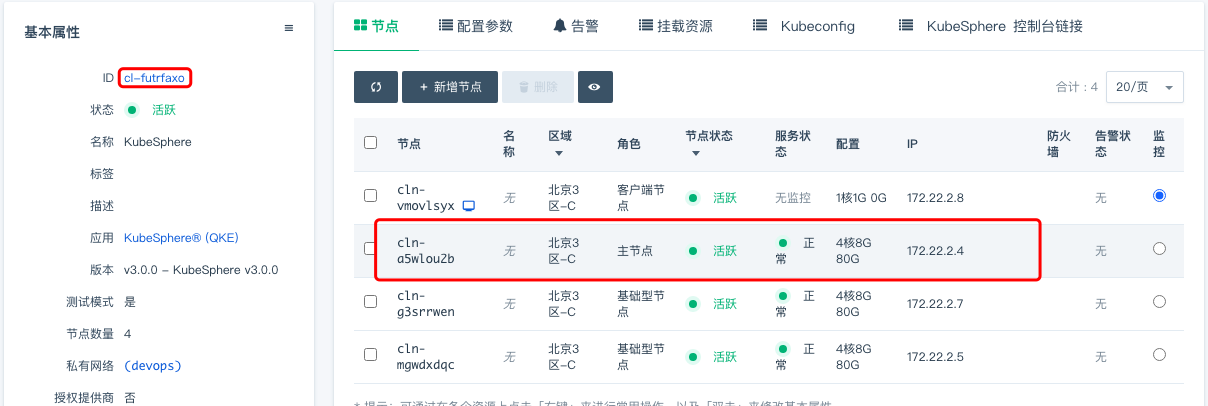Image resolution: width=1208 pixels, height=406 pixels.
Task: Click the VNC monitor icon beside cln-vmovlsyx
Action: (468, 206)
